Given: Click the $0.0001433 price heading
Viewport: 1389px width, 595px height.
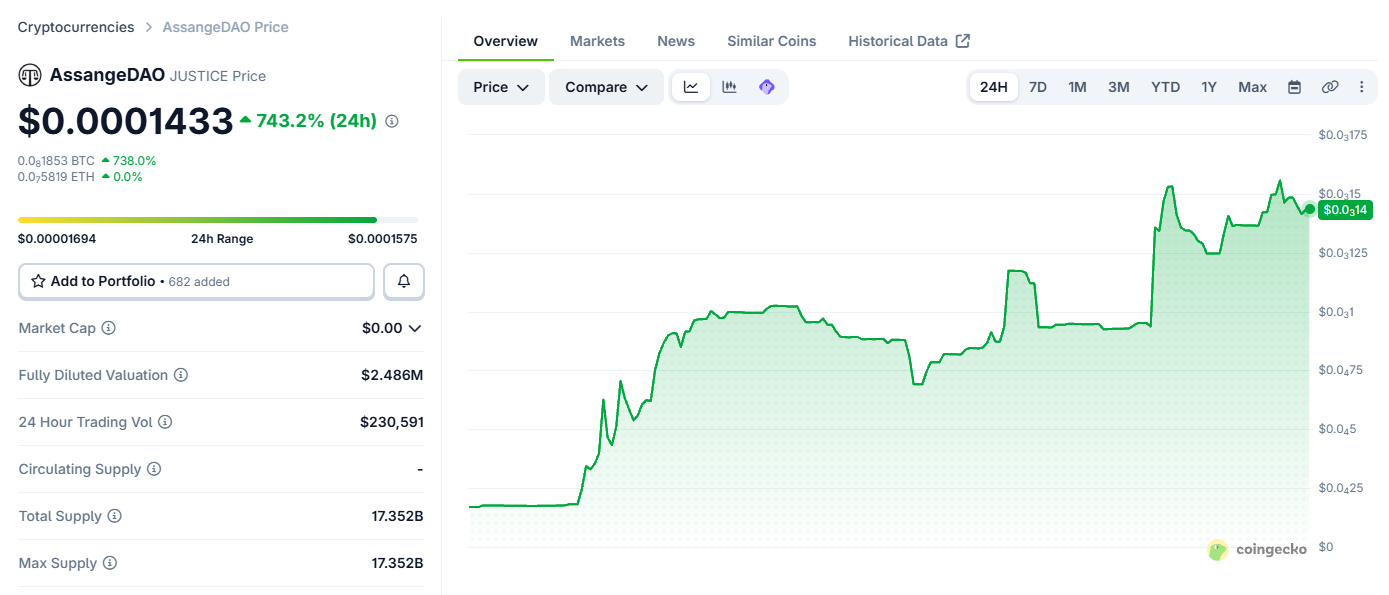Looking at the screenshot, I should pos(126,121).
